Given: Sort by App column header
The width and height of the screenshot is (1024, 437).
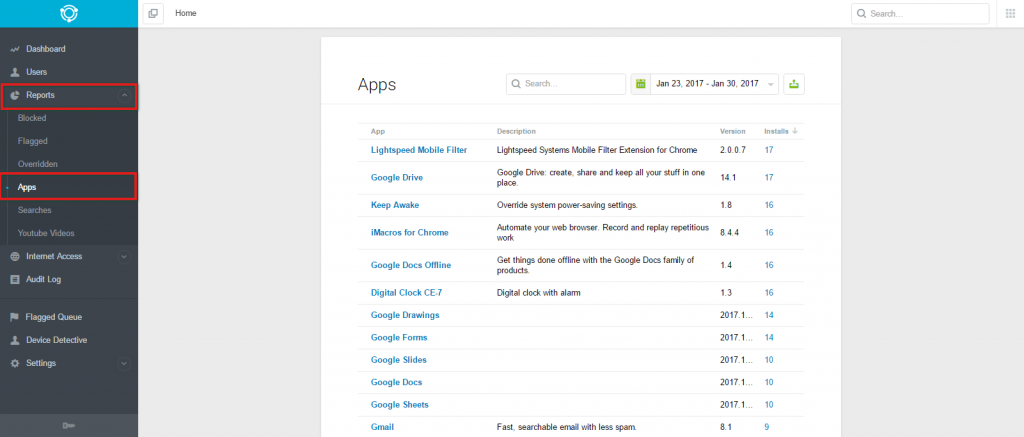Looking at the screenshot, I should [378, 131].
